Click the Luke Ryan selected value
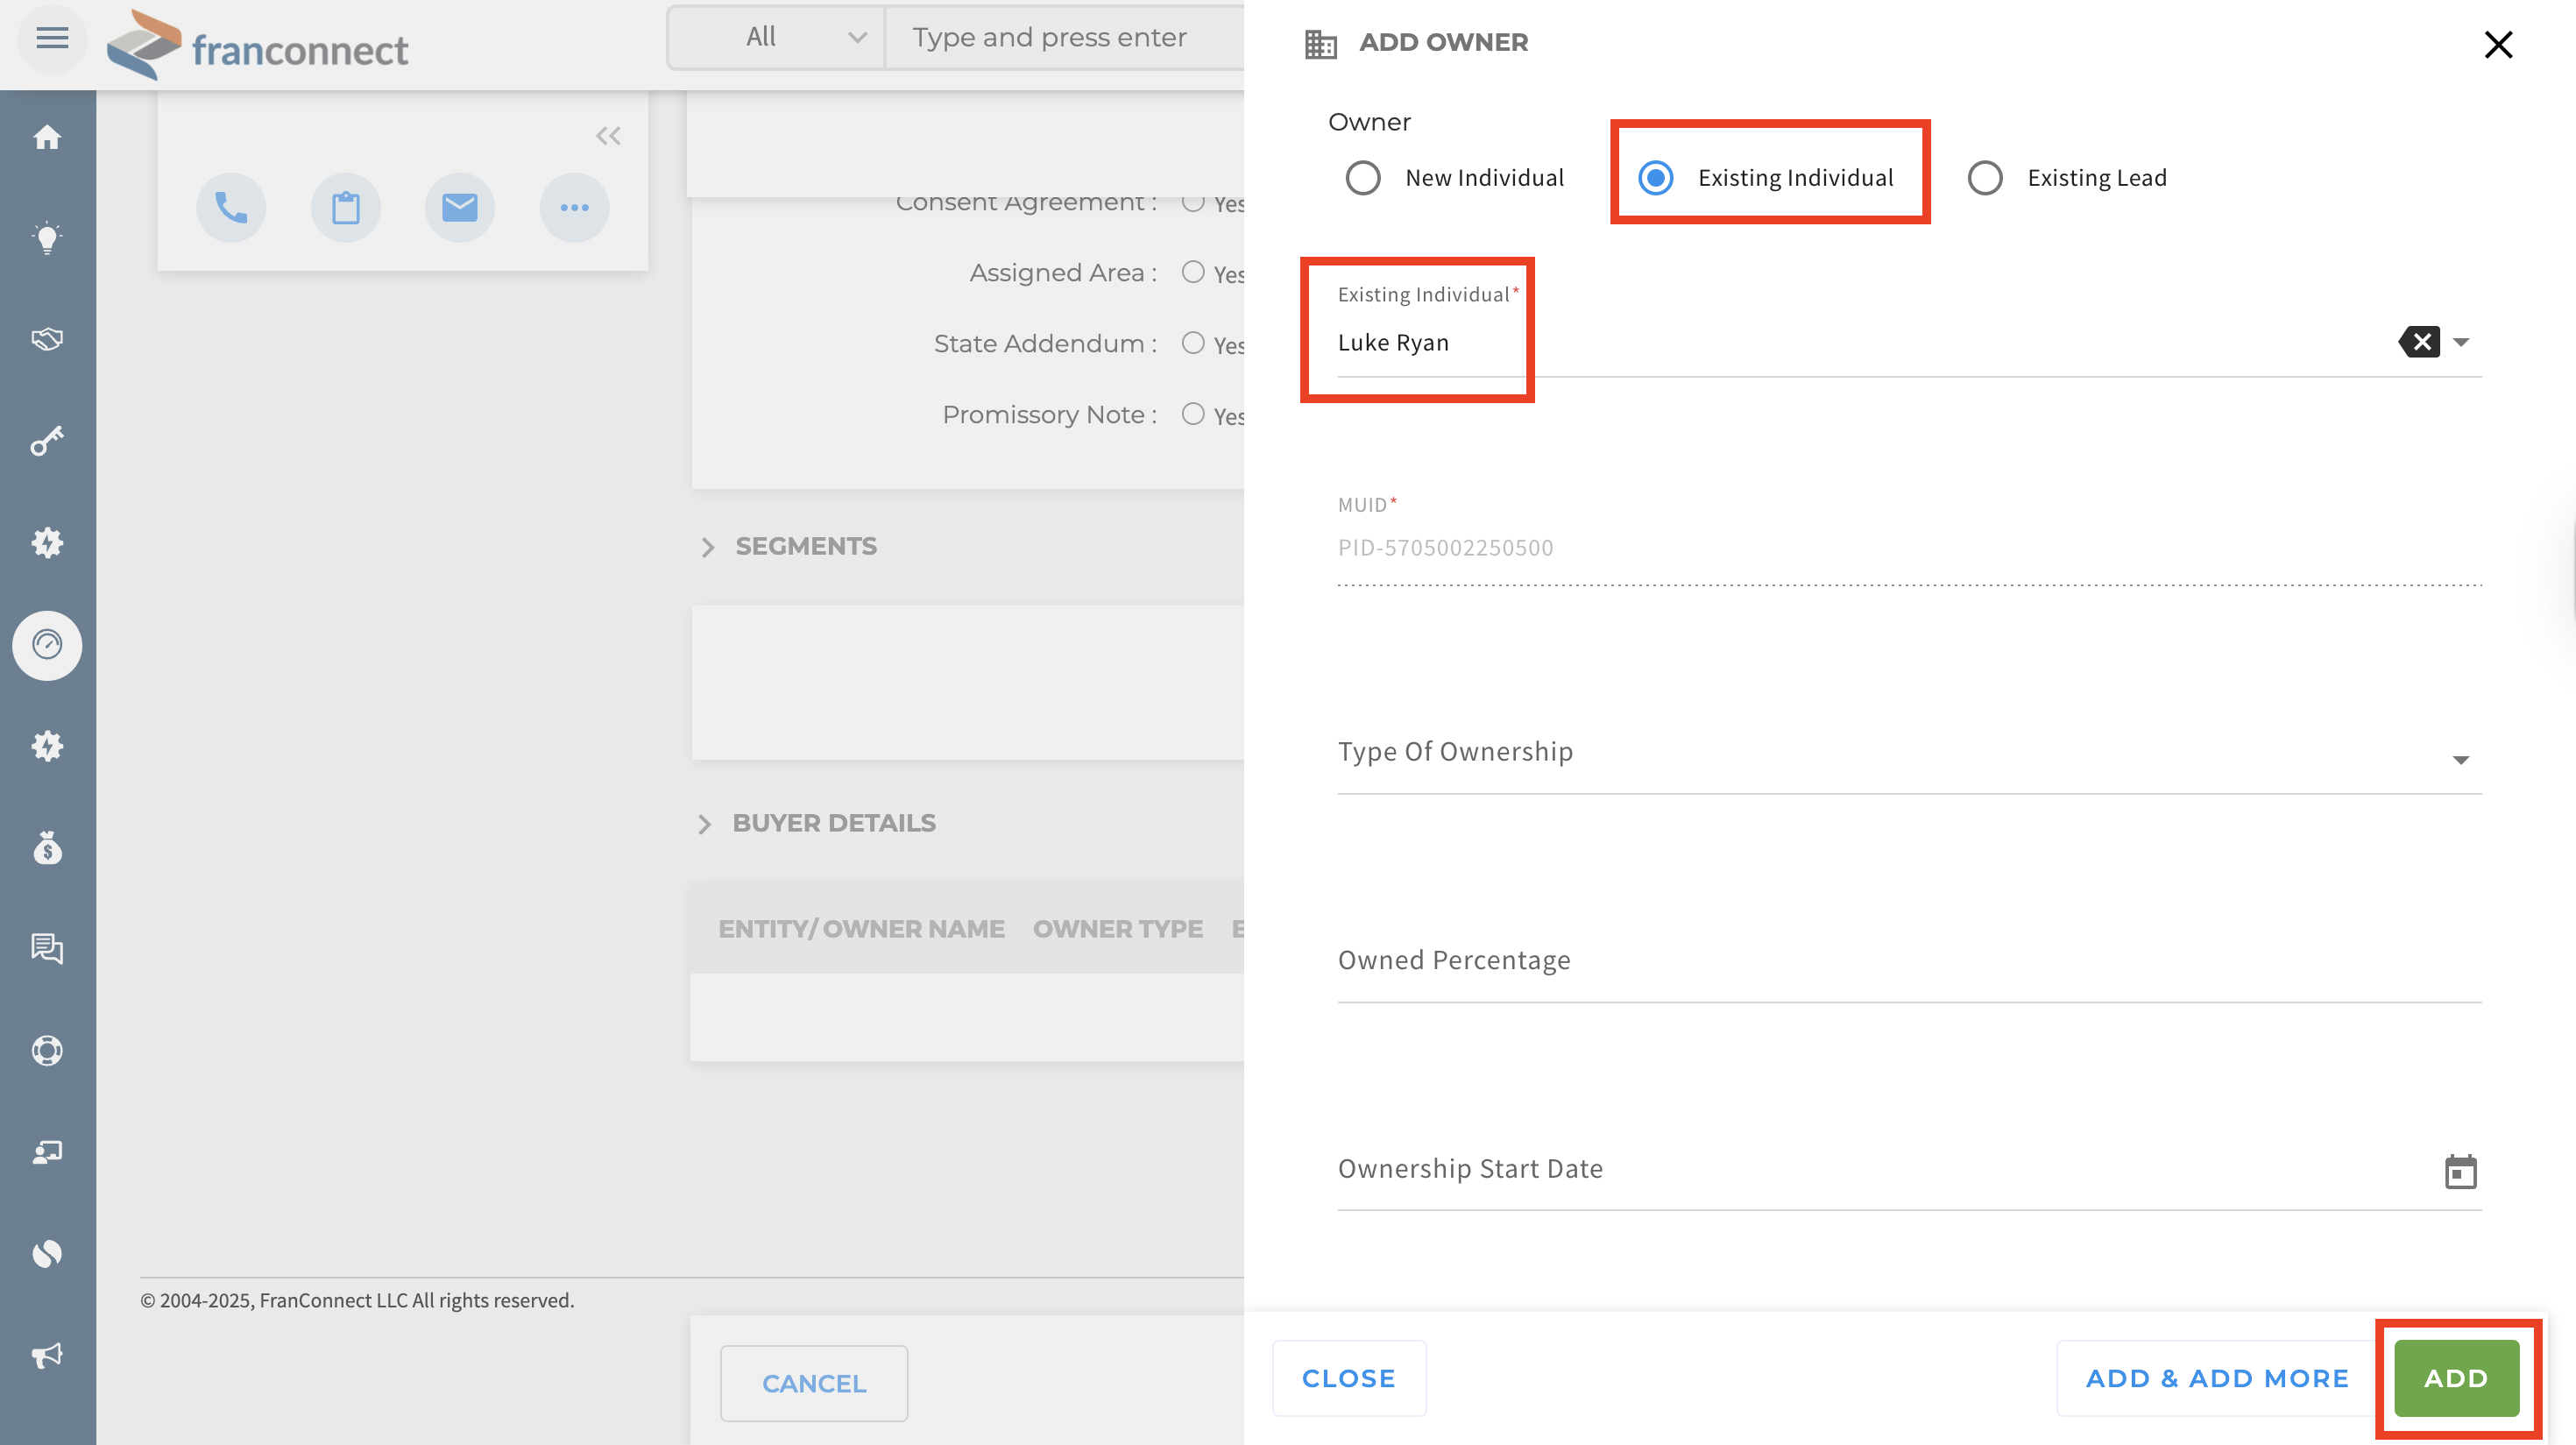The width and height of the screenshot is (2576, 1445). click(x=1393, y=343)
